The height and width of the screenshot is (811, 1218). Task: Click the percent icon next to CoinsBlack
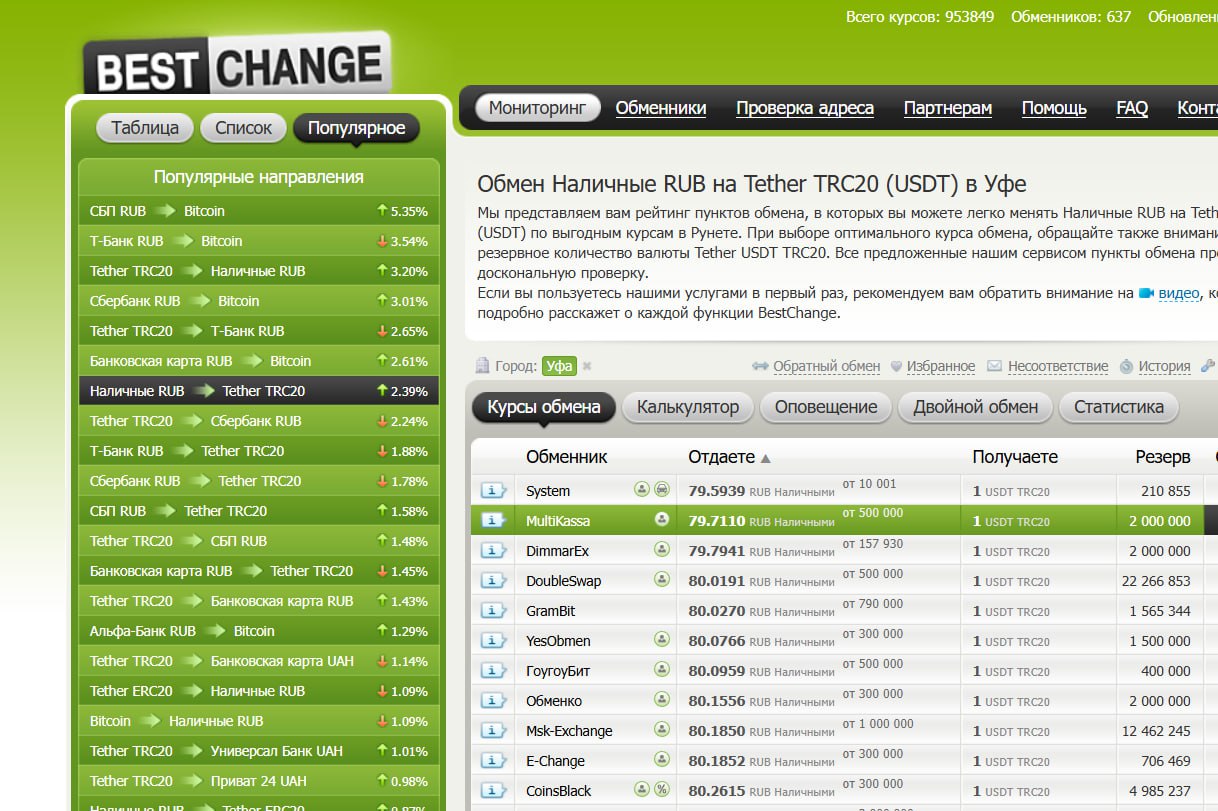pyautogui.click(x=661, y=790)
